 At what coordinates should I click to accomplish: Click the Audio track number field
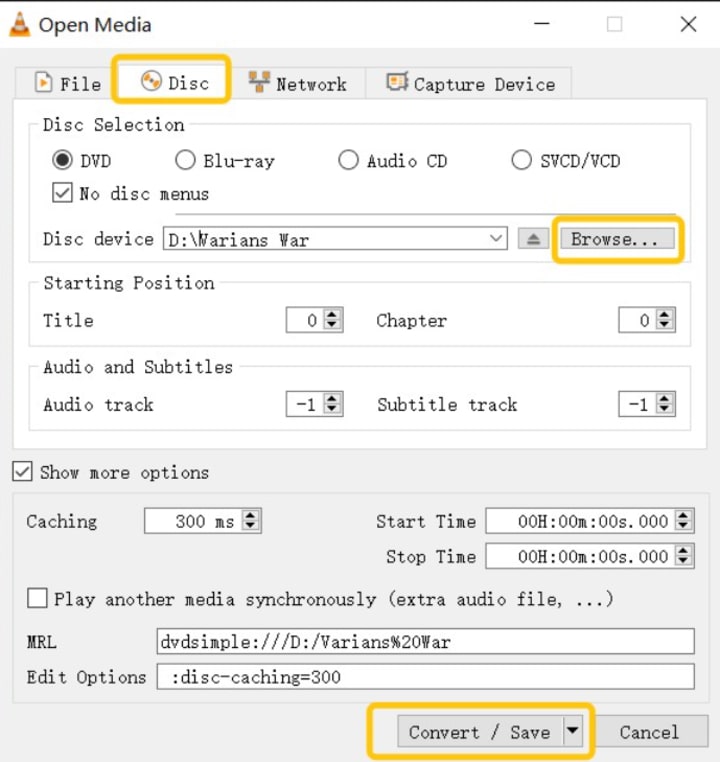pos(306,404)
